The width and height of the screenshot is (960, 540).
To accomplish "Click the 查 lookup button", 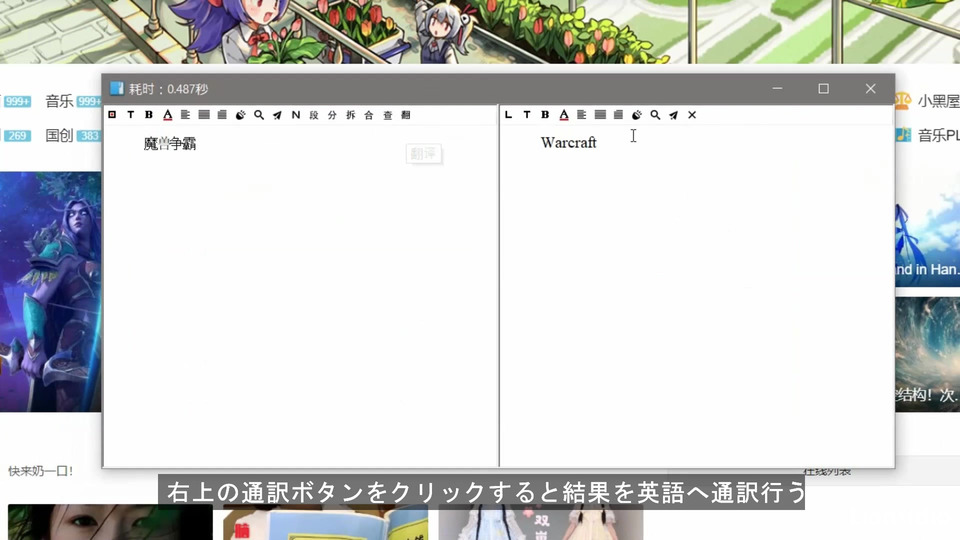I will 388,114.
